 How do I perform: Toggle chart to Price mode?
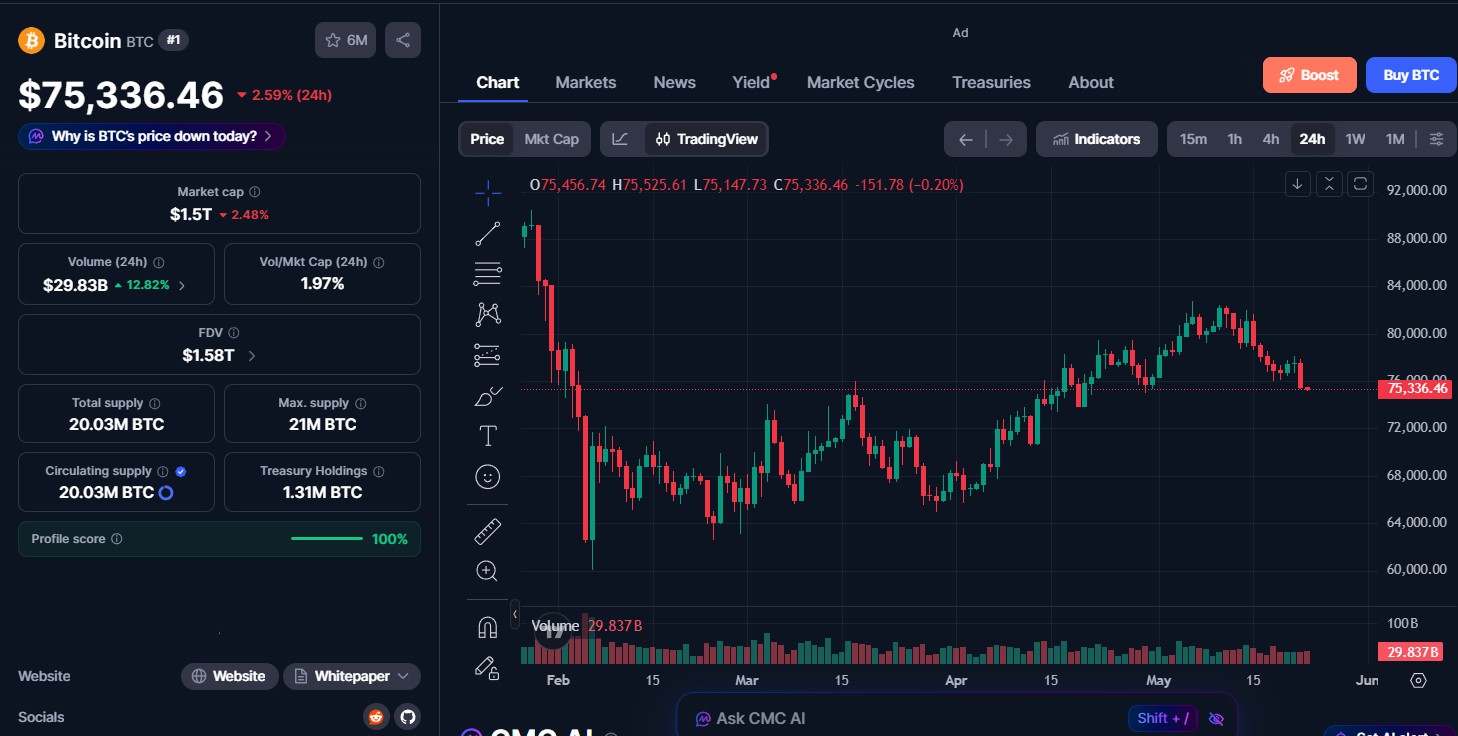[487, 139]
